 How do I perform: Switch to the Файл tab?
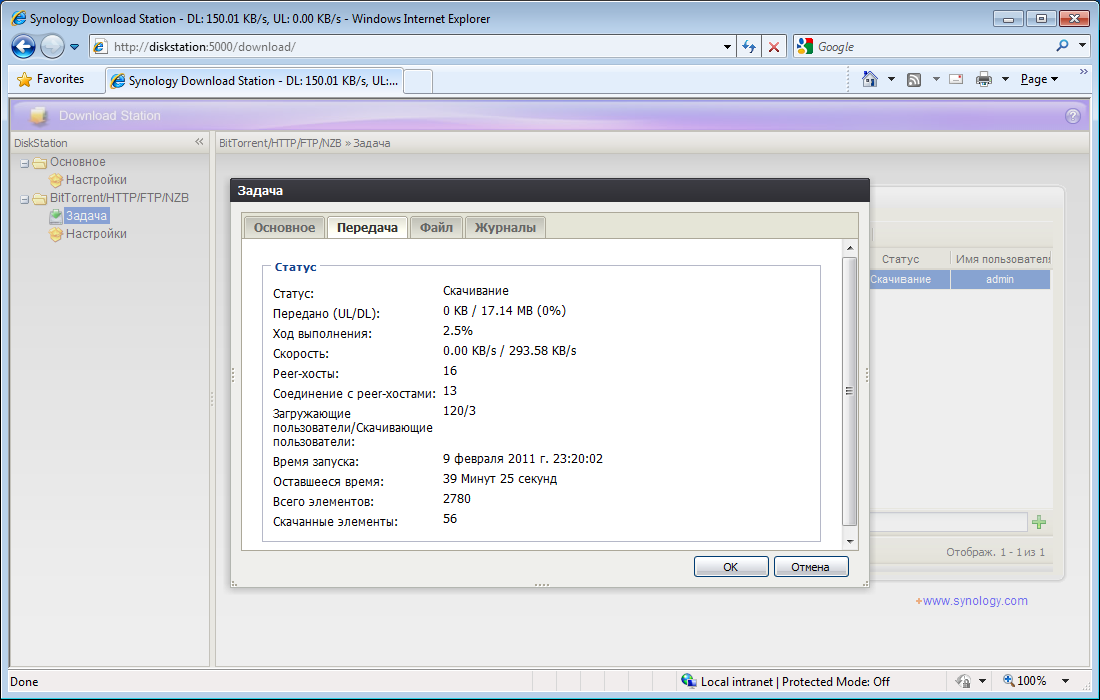(x=436, y=227)
